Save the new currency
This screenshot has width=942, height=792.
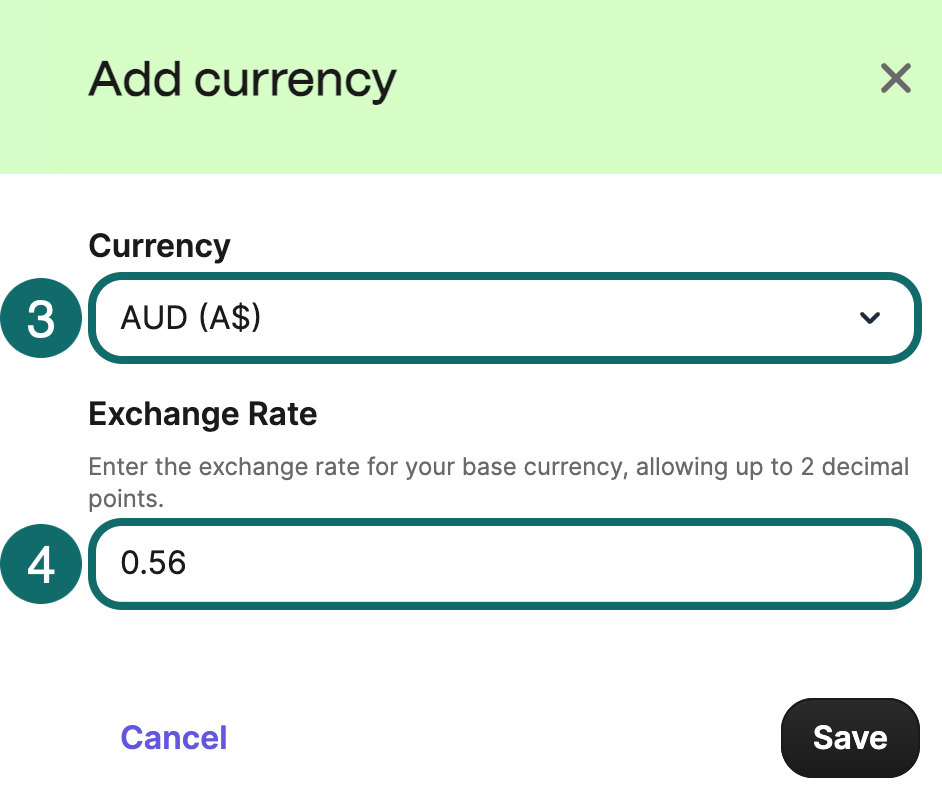(x=849, y=737)
